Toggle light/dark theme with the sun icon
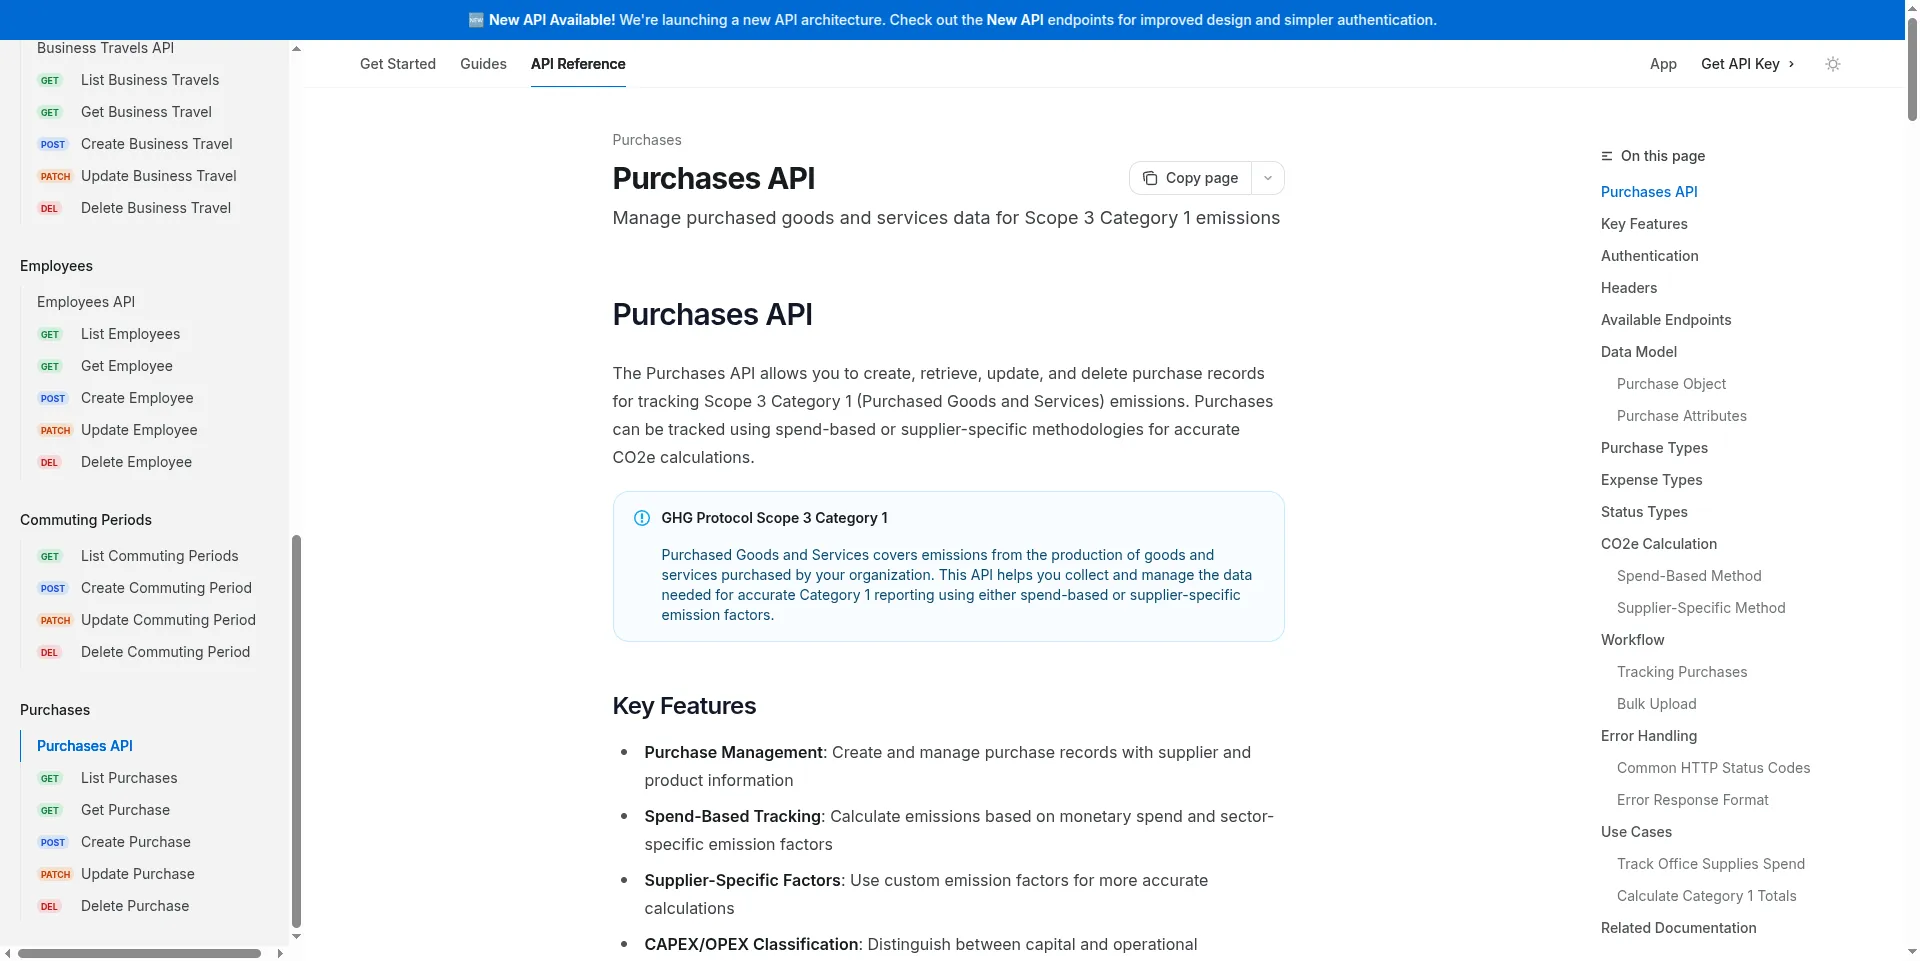 tap(1833, 64)
